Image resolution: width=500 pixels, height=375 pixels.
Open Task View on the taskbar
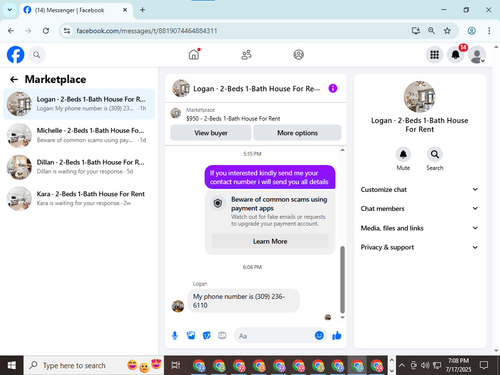click(176, 365)
